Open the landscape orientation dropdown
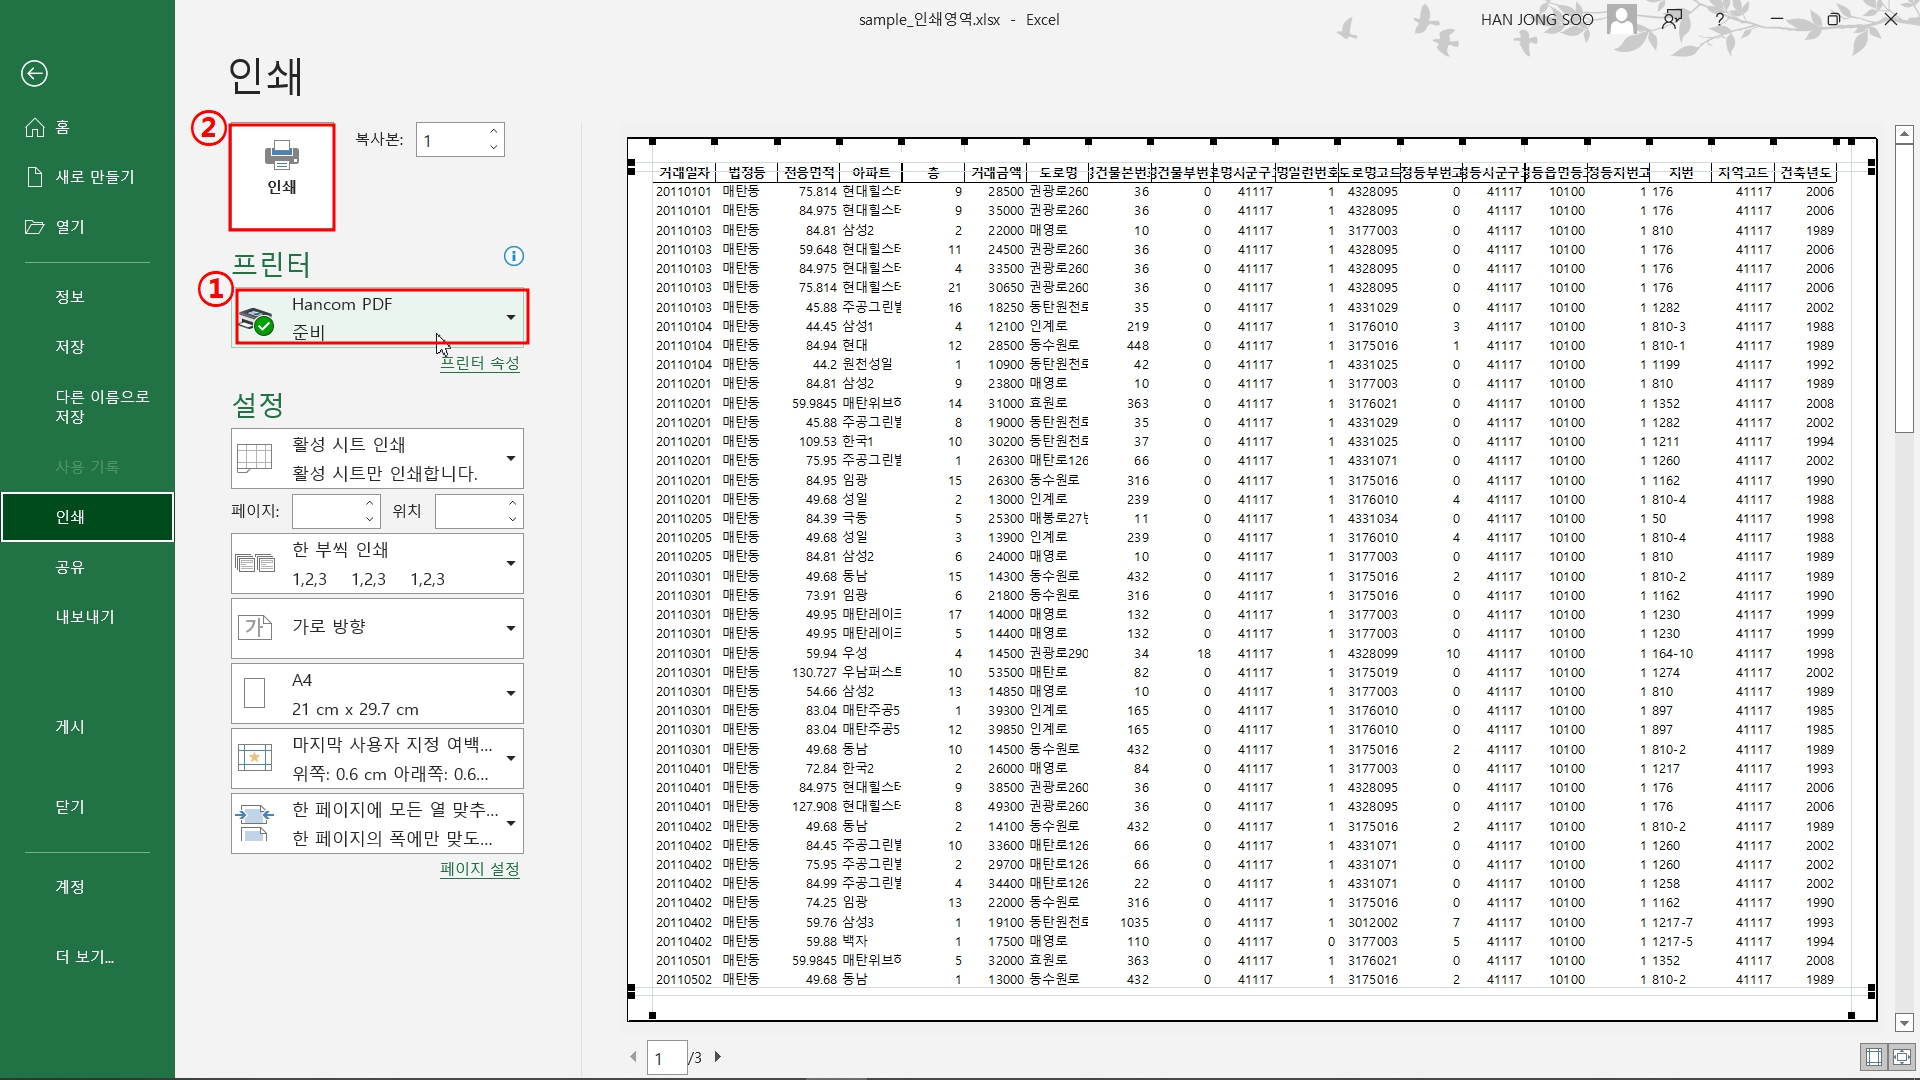The image size is (1920, 1080). 511,628
